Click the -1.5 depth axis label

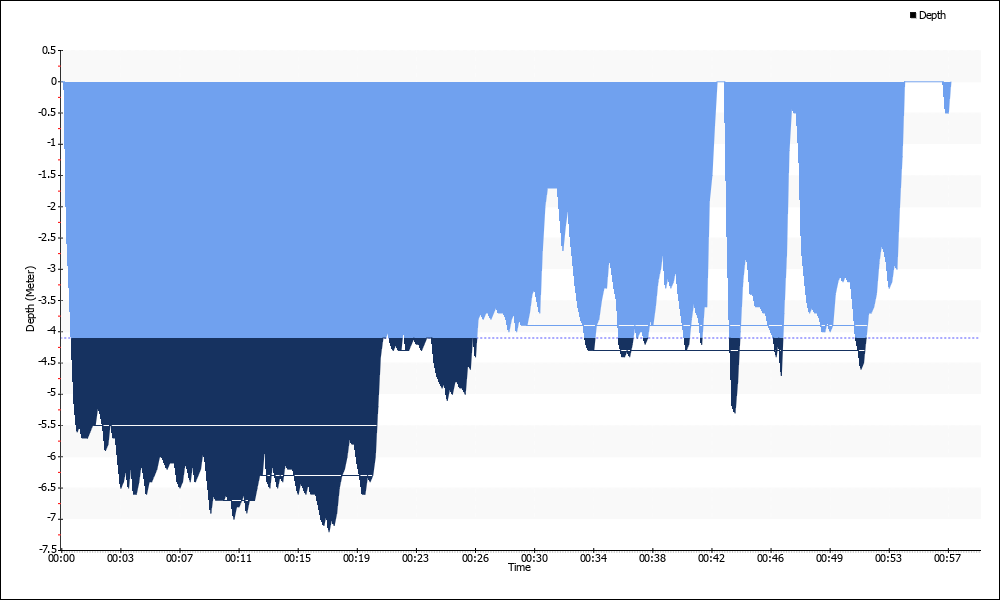click(x=47, y=175)
